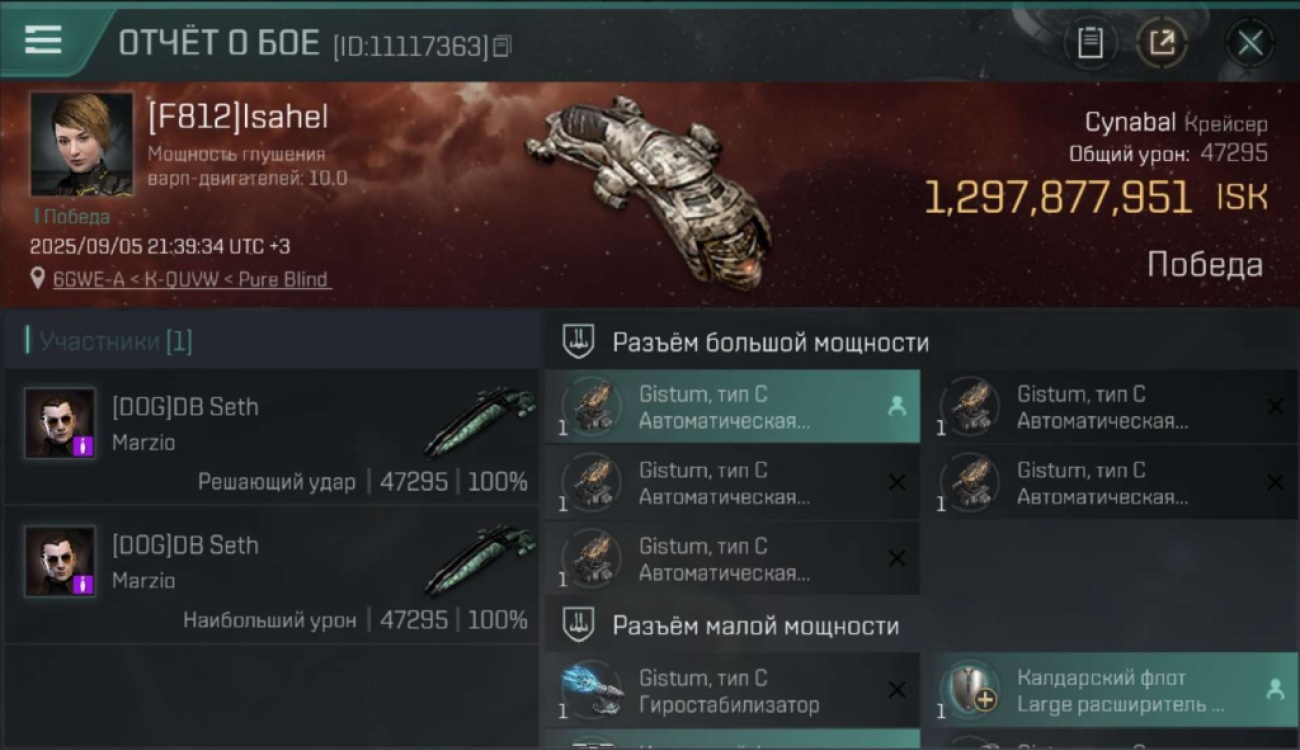The height and width of the screenshot is (750, 1300).
Task: Select the highlighted first Gistum autocannon row
Action: [732, 407]
